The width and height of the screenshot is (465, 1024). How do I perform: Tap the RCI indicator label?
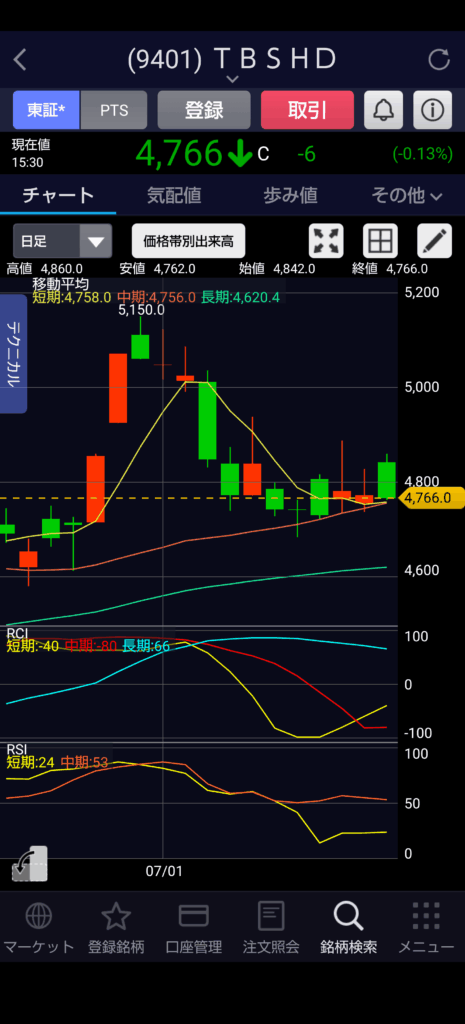pos(17,633)
